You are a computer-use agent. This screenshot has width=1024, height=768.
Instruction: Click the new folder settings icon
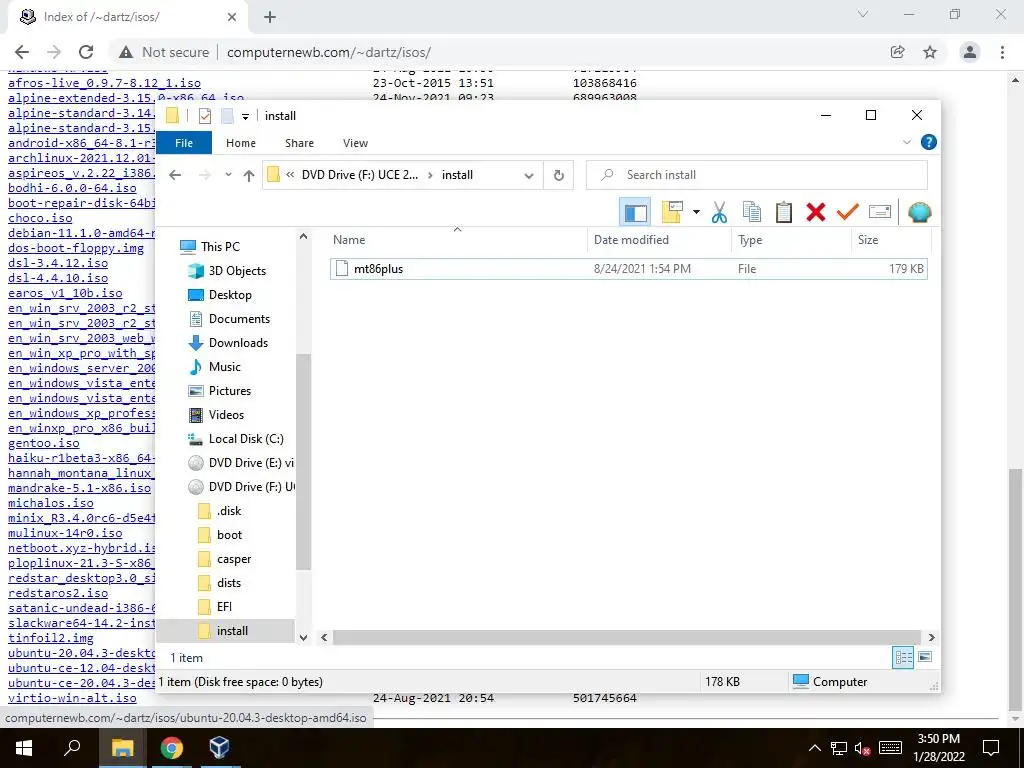(x=672, y=212)
